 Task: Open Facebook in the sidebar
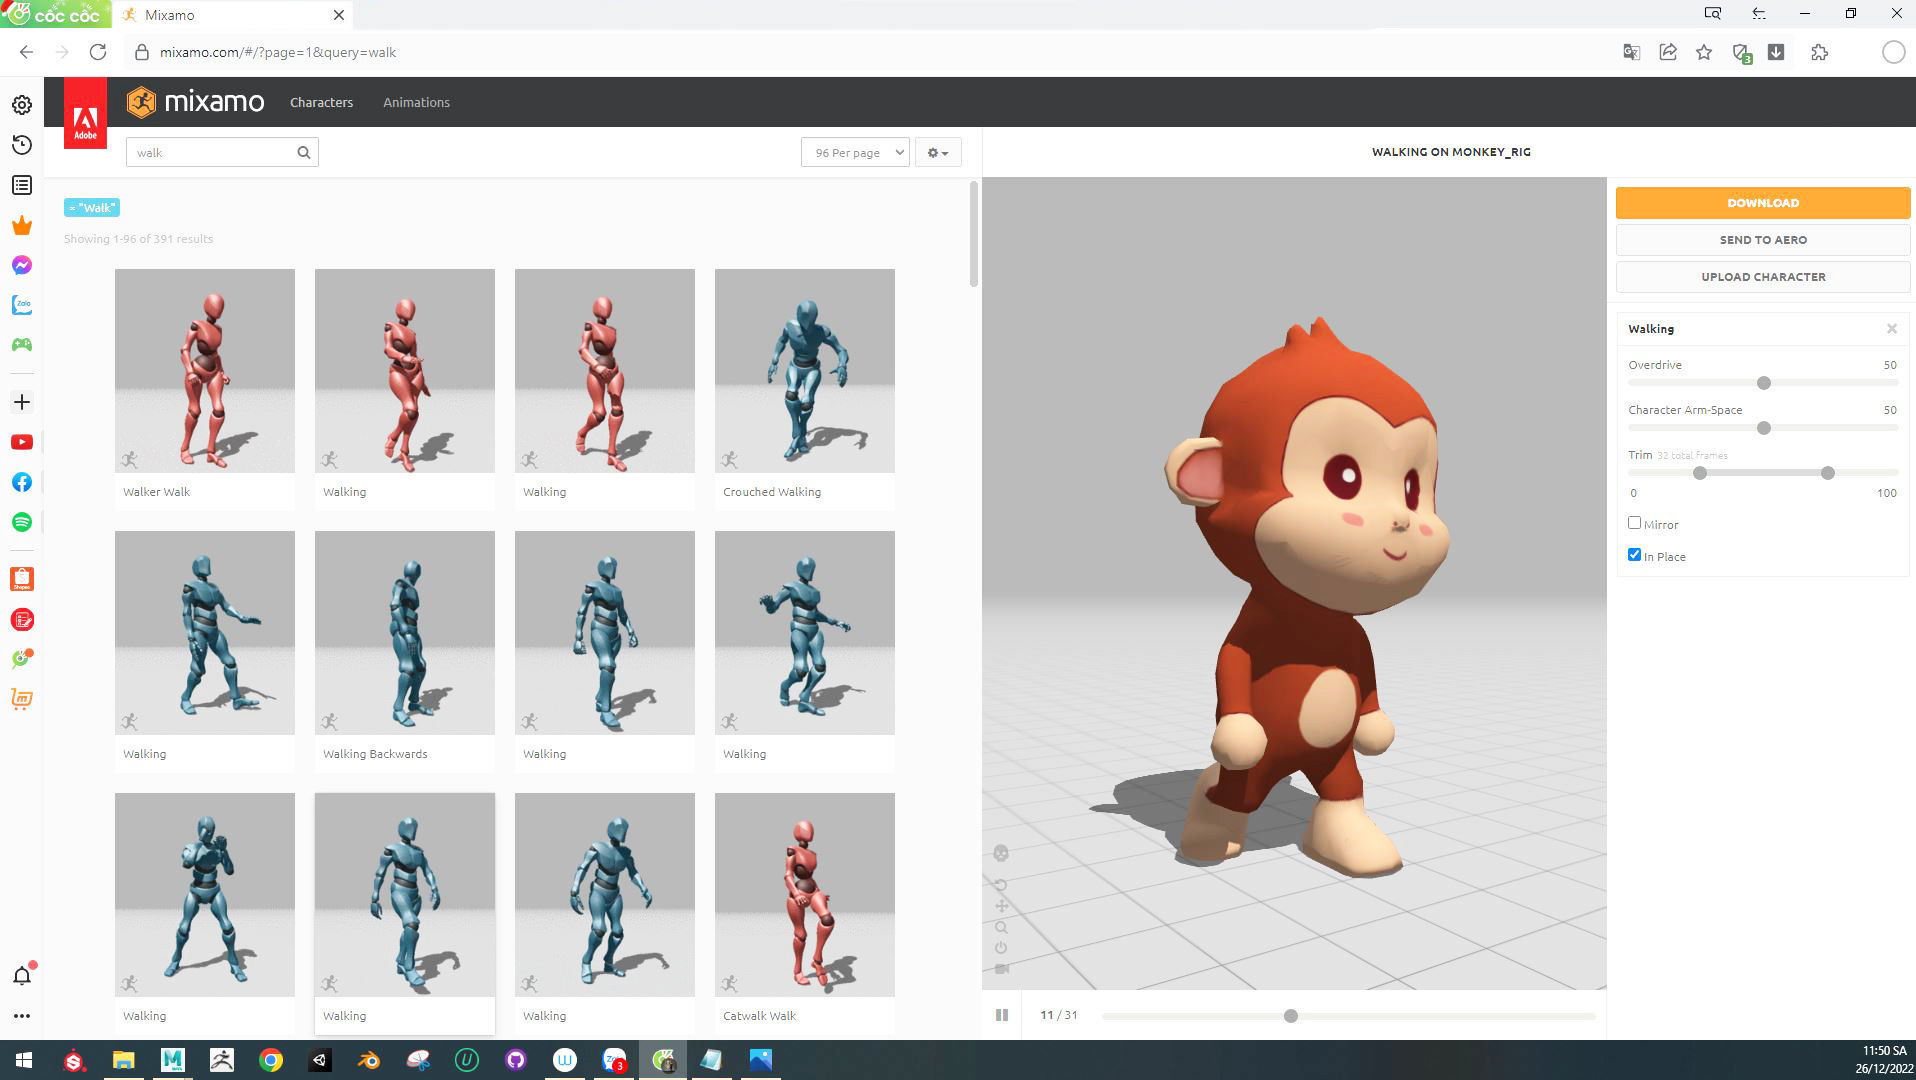22,482
